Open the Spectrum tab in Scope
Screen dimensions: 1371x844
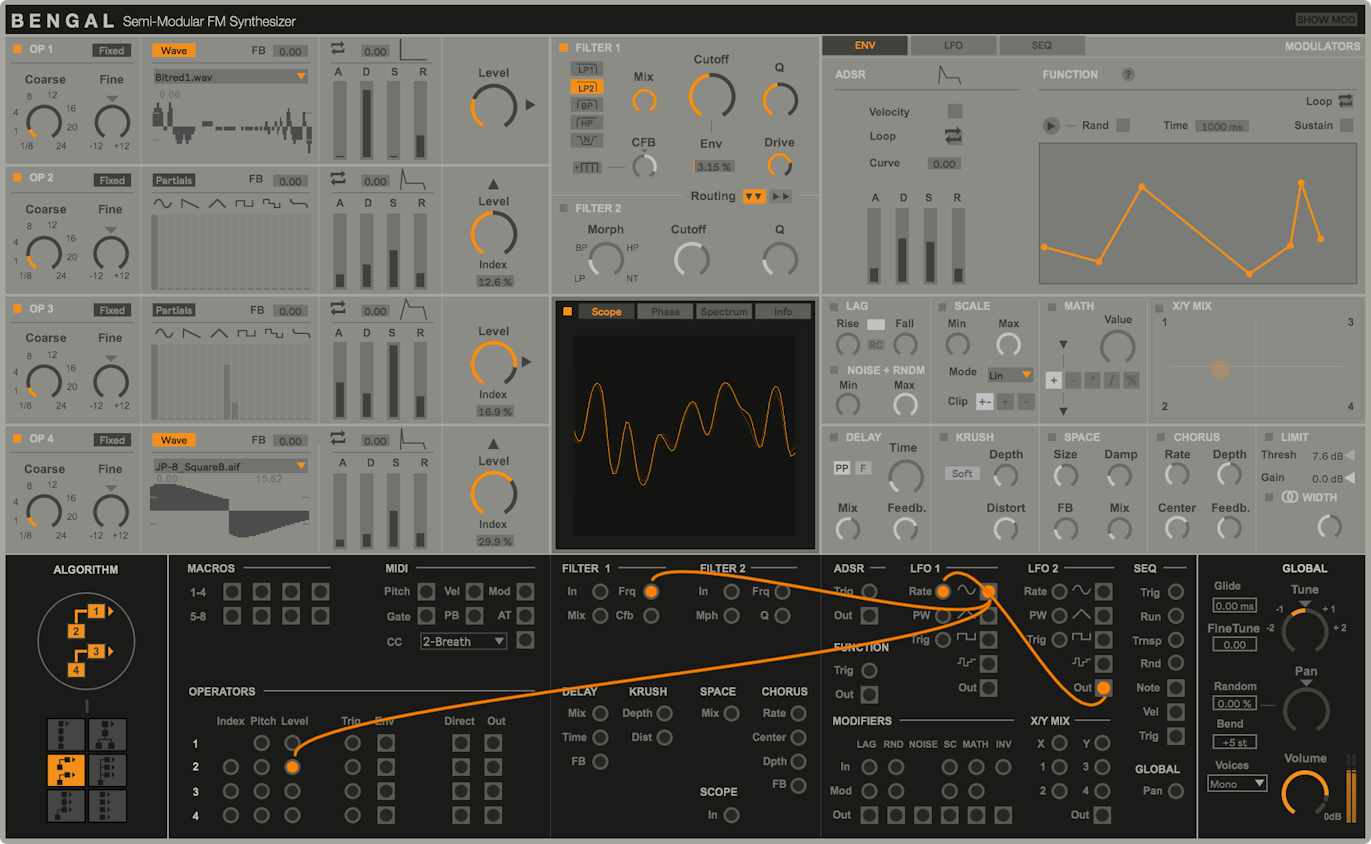pyautogui.click(x=723, y=311)
